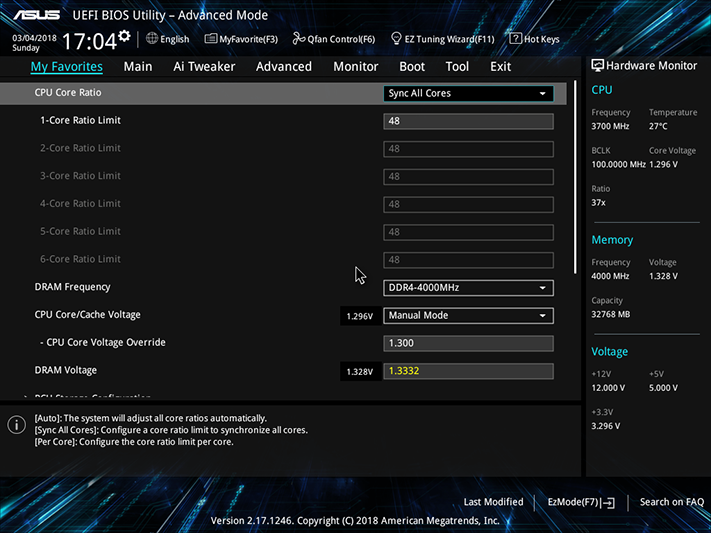The height and width of the screenshot is (533, 711).
Task: Click the English language label
Action: tap(175, 39)
